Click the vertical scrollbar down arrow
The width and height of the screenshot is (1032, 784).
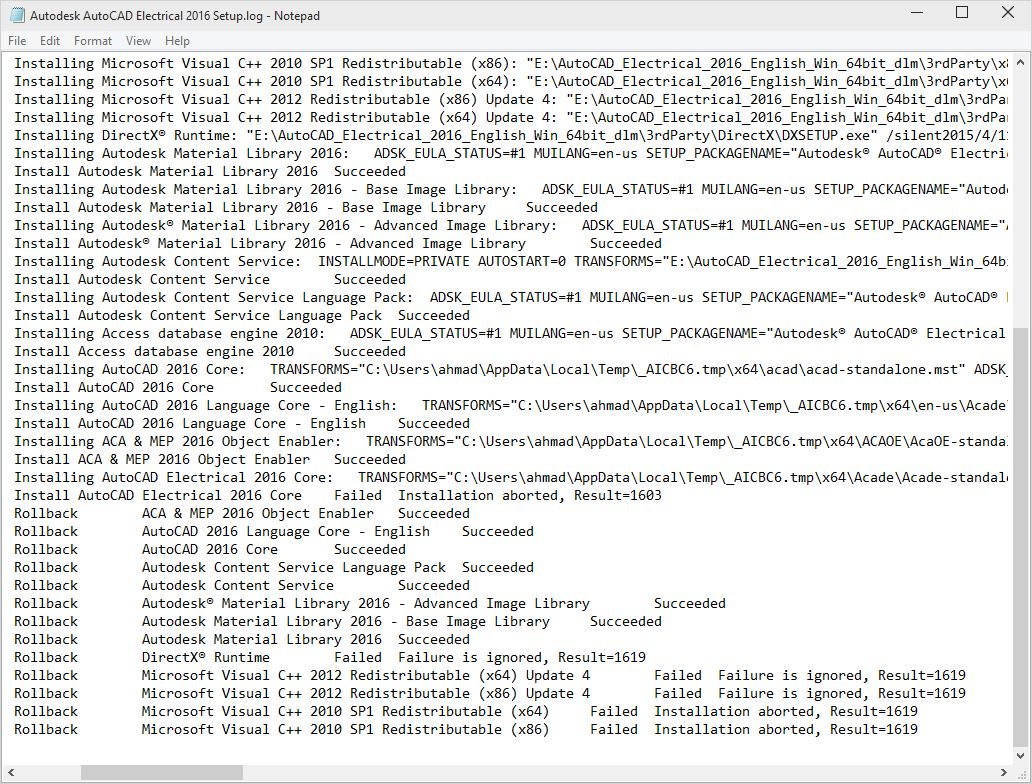tap(1020, 756)
